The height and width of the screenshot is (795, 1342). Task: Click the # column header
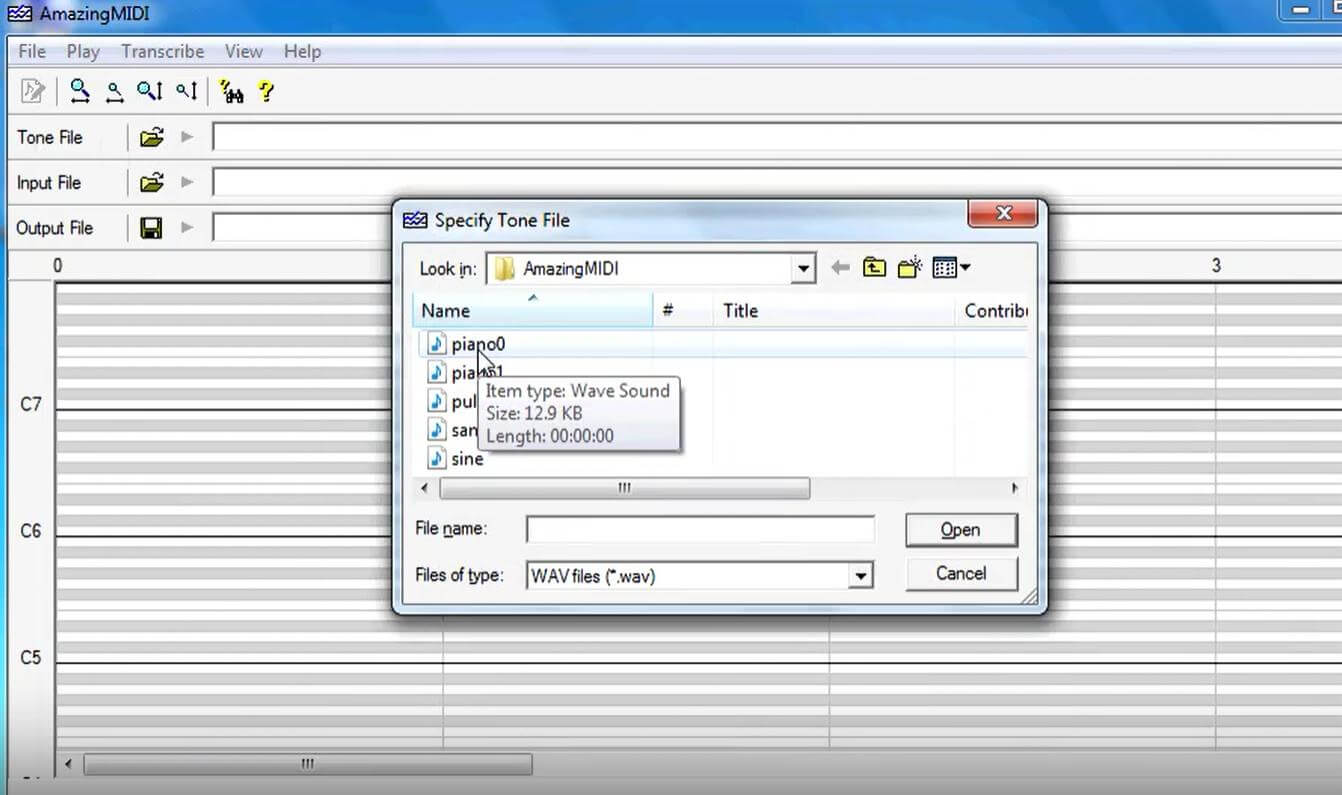(683, 311)
